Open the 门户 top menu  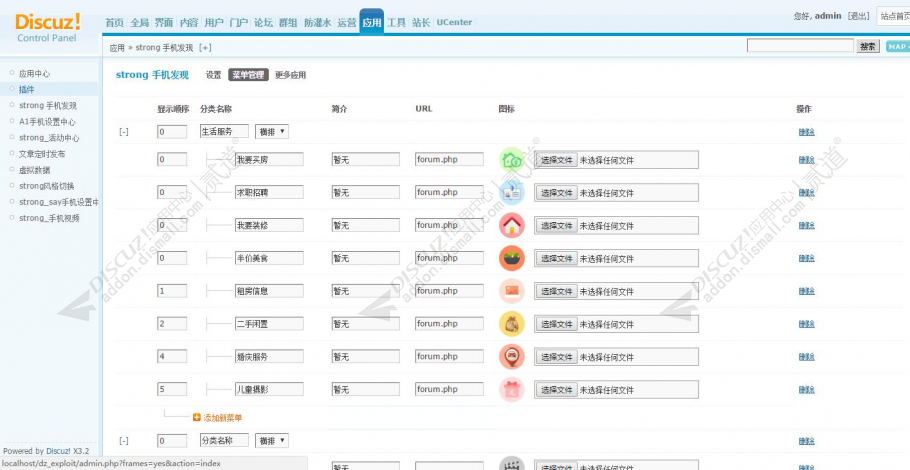[239, 23]
